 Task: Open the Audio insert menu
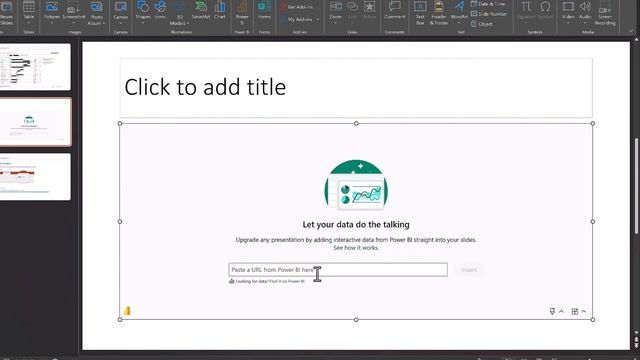[x=585, y=13]
